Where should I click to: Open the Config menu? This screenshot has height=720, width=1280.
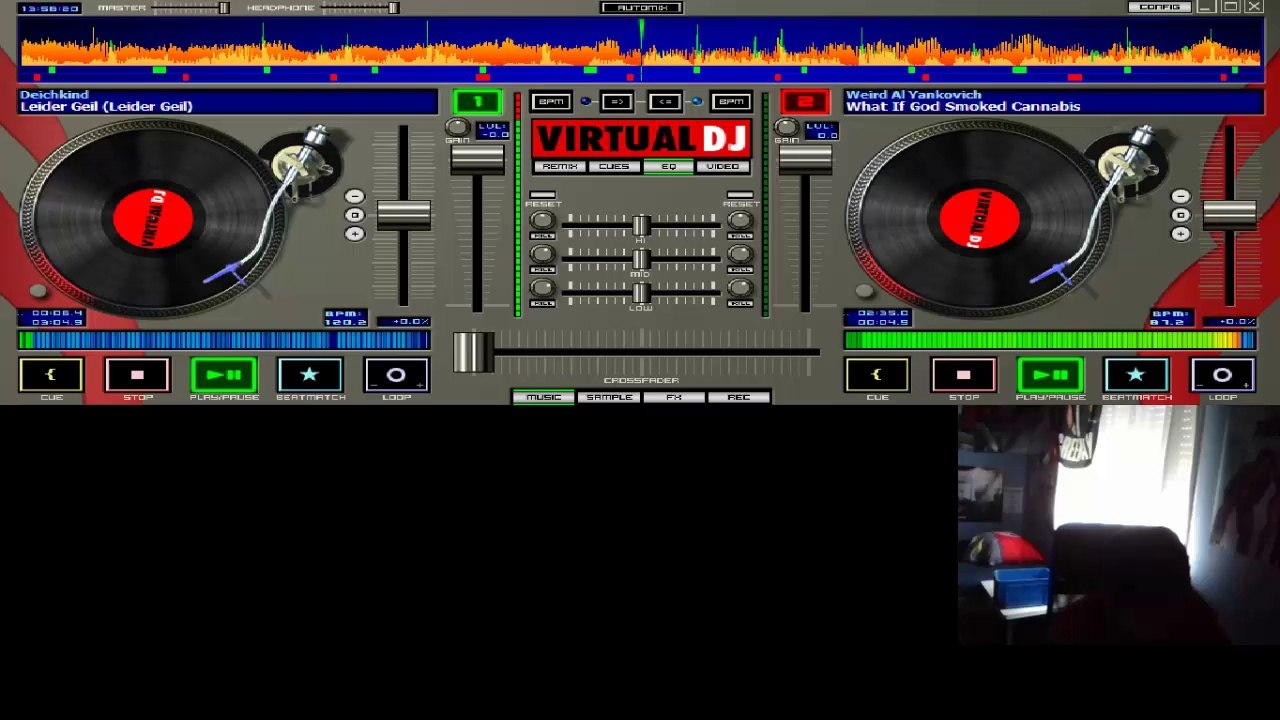pyautogui.click(x=1159, y=7)
